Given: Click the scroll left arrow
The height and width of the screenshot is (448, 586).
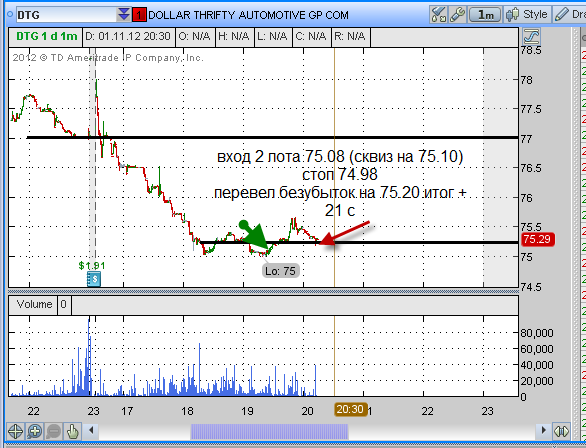Looking at the screenshot, I should (91, 431).
